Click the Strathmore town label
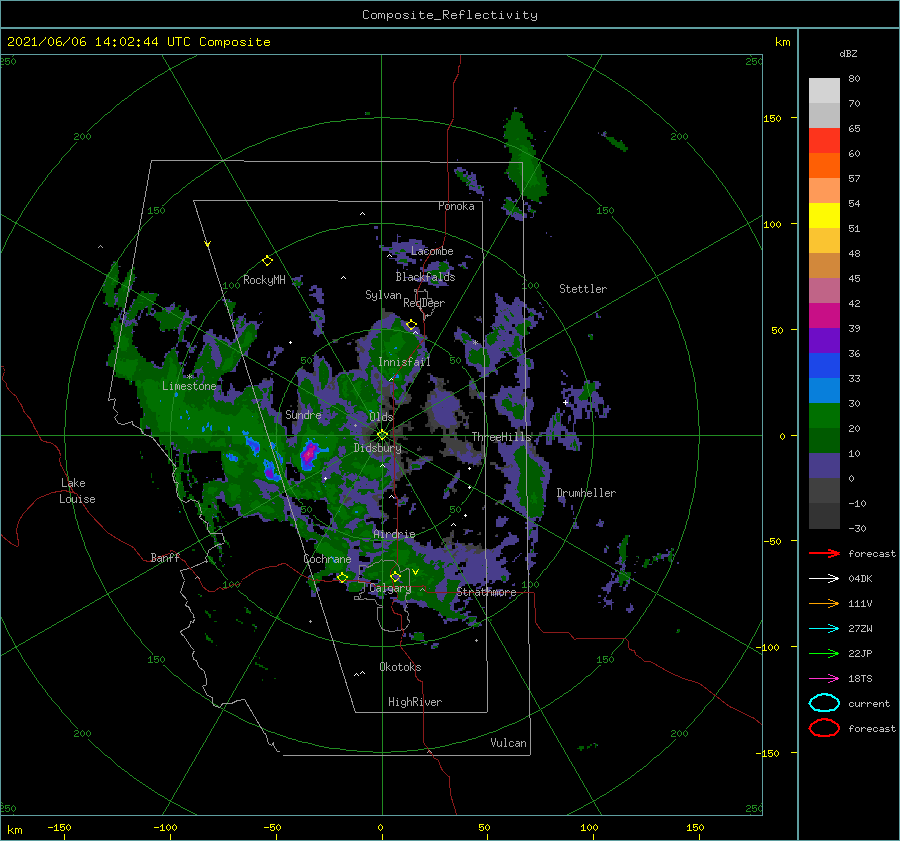 click(x=486, y=592)
